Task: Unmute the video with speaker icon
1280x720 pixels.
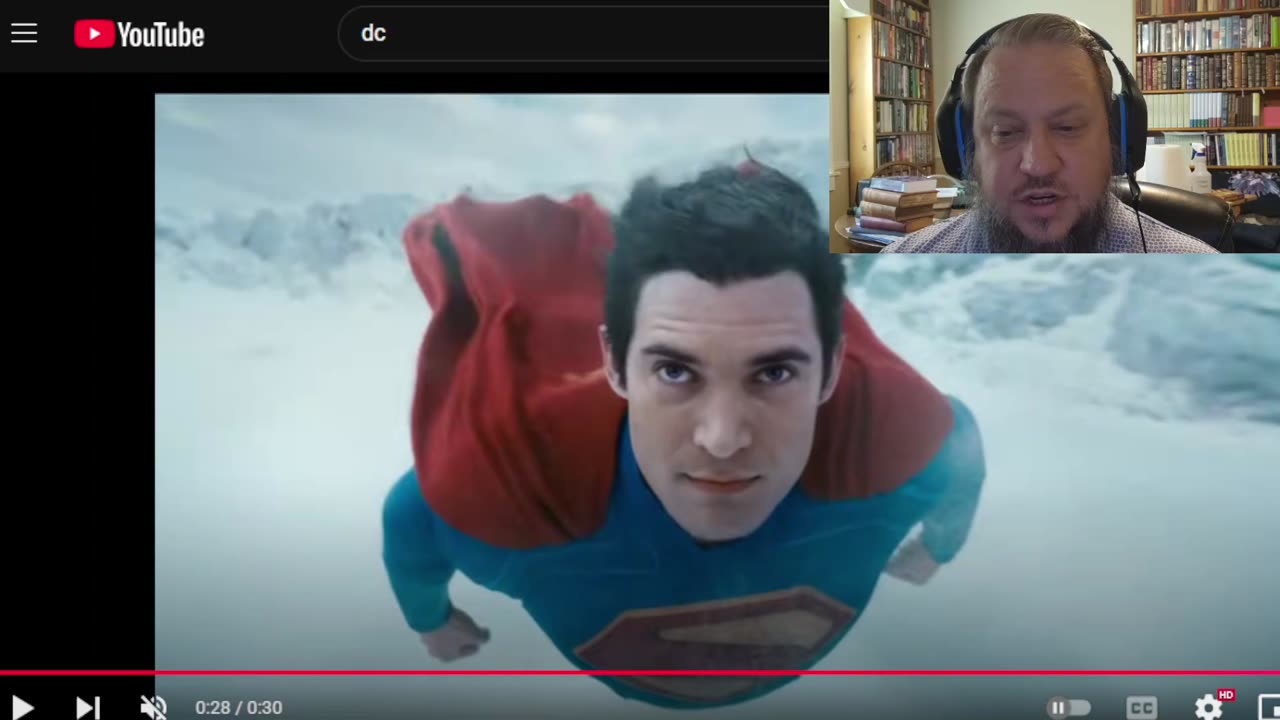Action: (153, 707)
